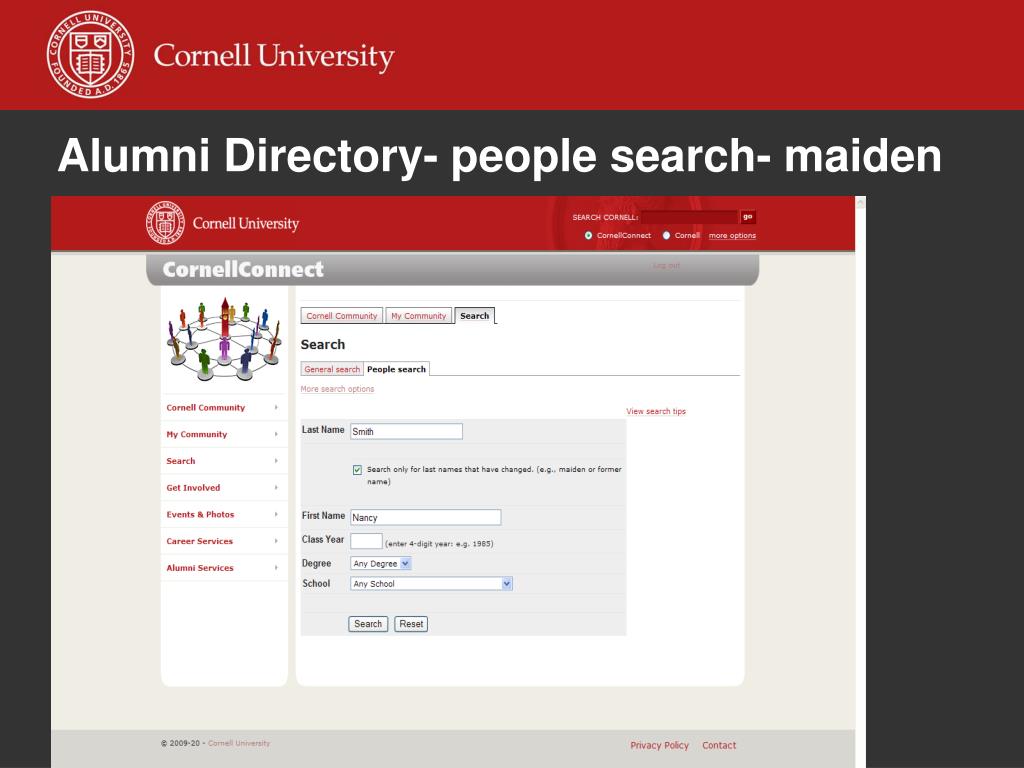Viewport: 1024px width, 768px height.
Task: Expand the Get Involved sidebar arrow
Action: coord(276,488)
